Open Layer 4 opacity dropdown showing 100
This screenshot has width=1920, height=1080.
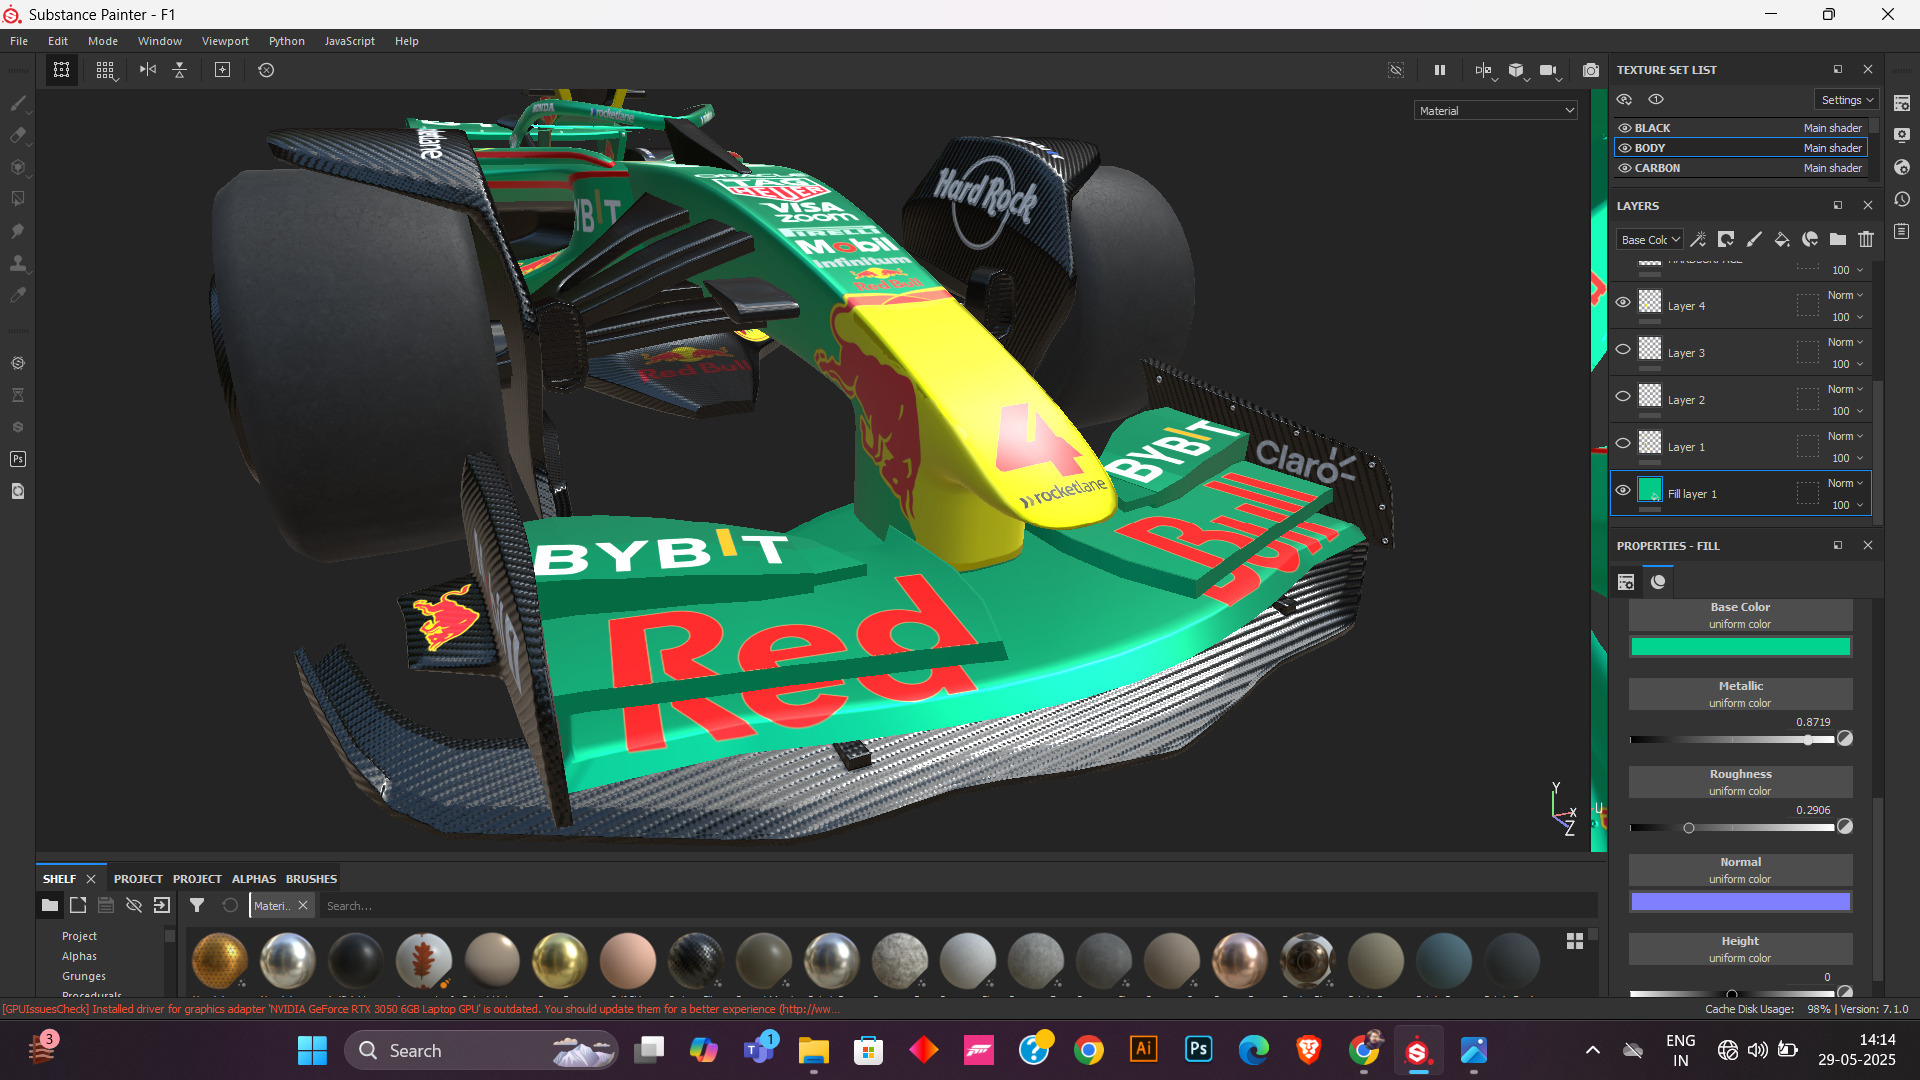click(1847, 317)
